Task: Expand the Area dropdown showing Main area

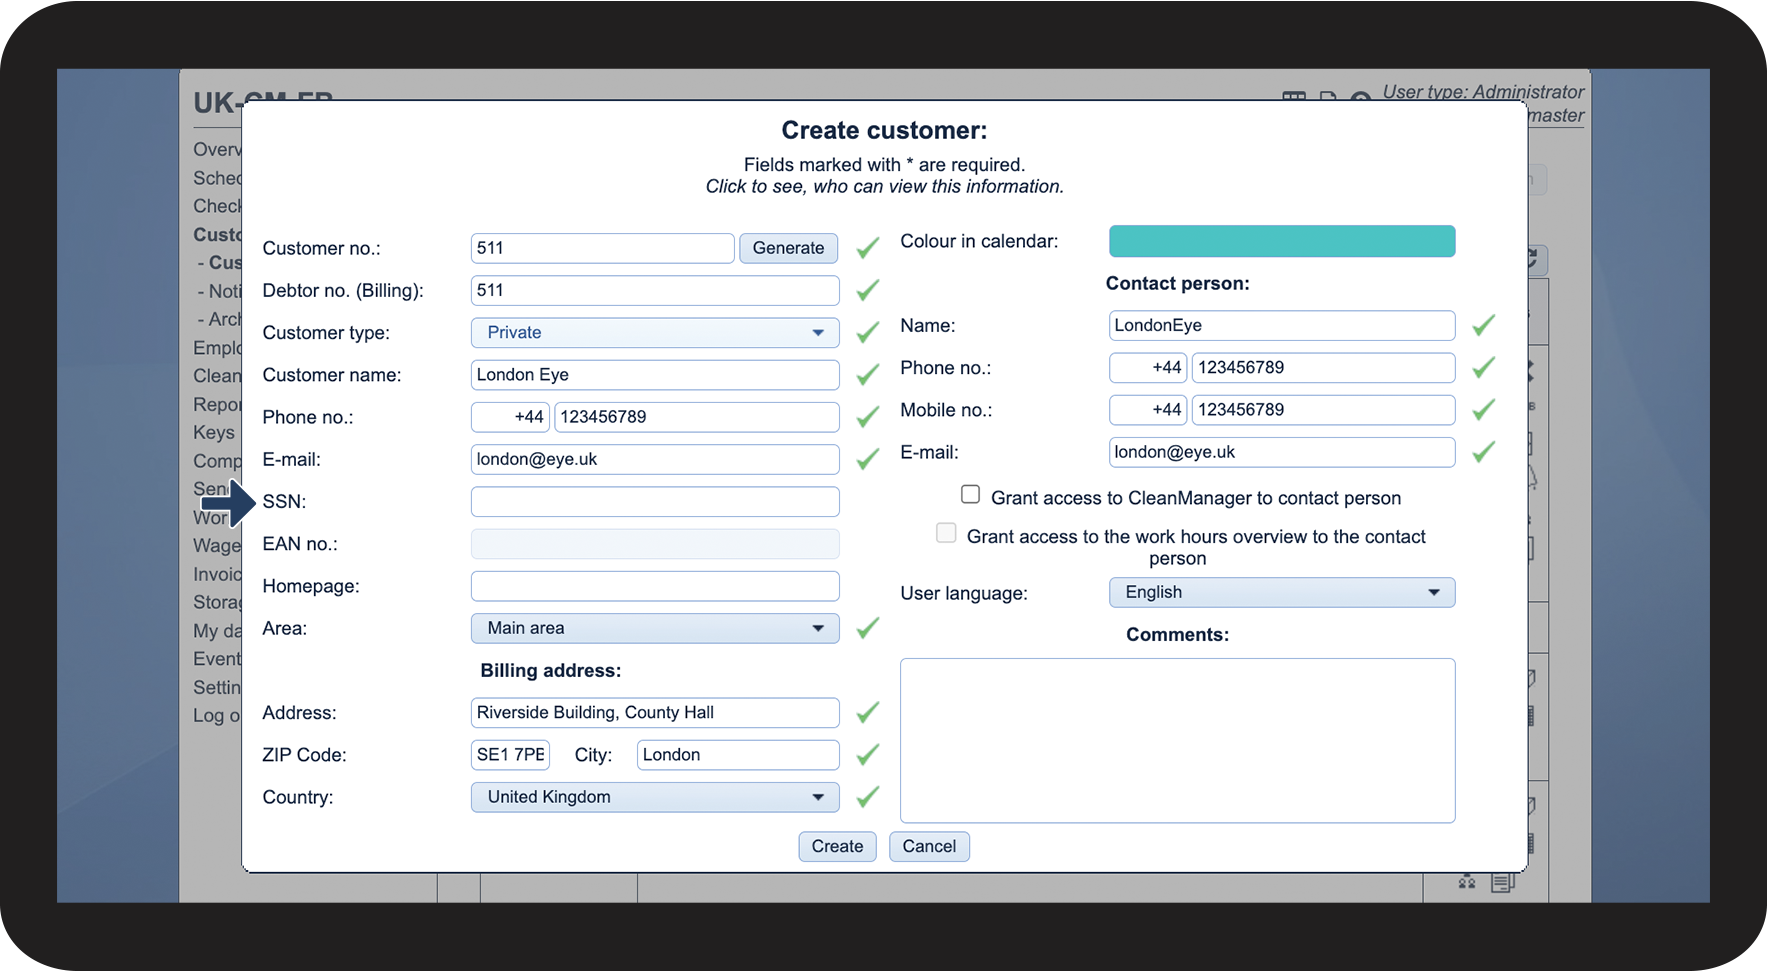Action: (x=654, y=628)
